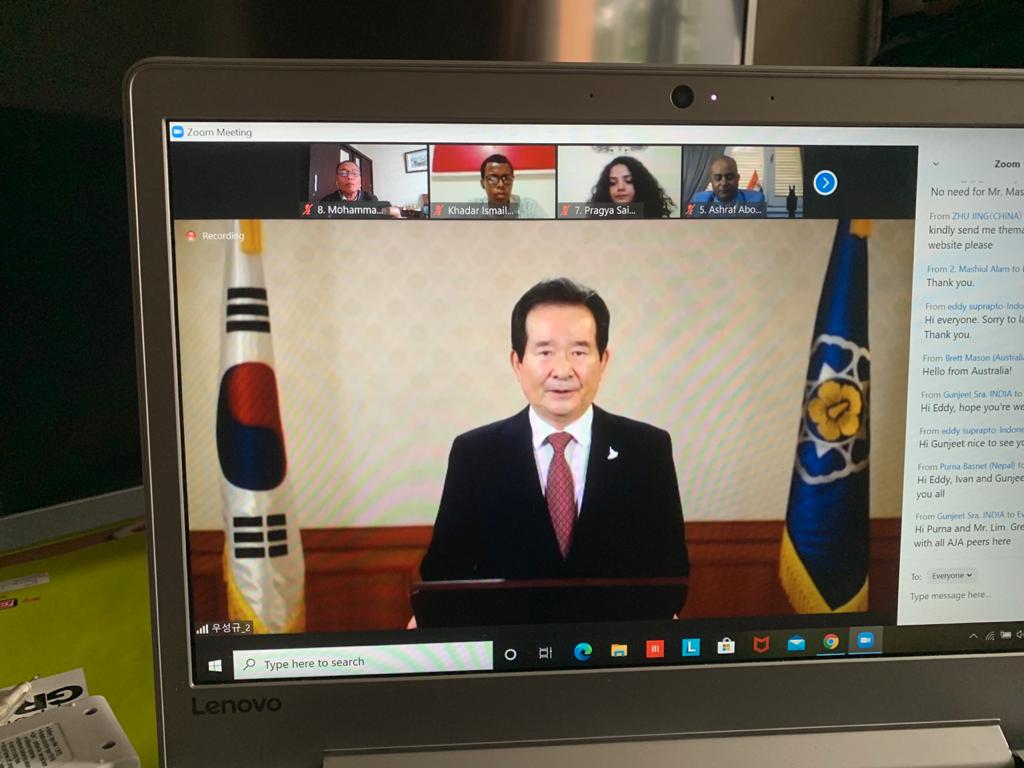Open the blue L app icon in taskbar
The width and height of the screenshot is (1024, 768).
pos(690,647)
